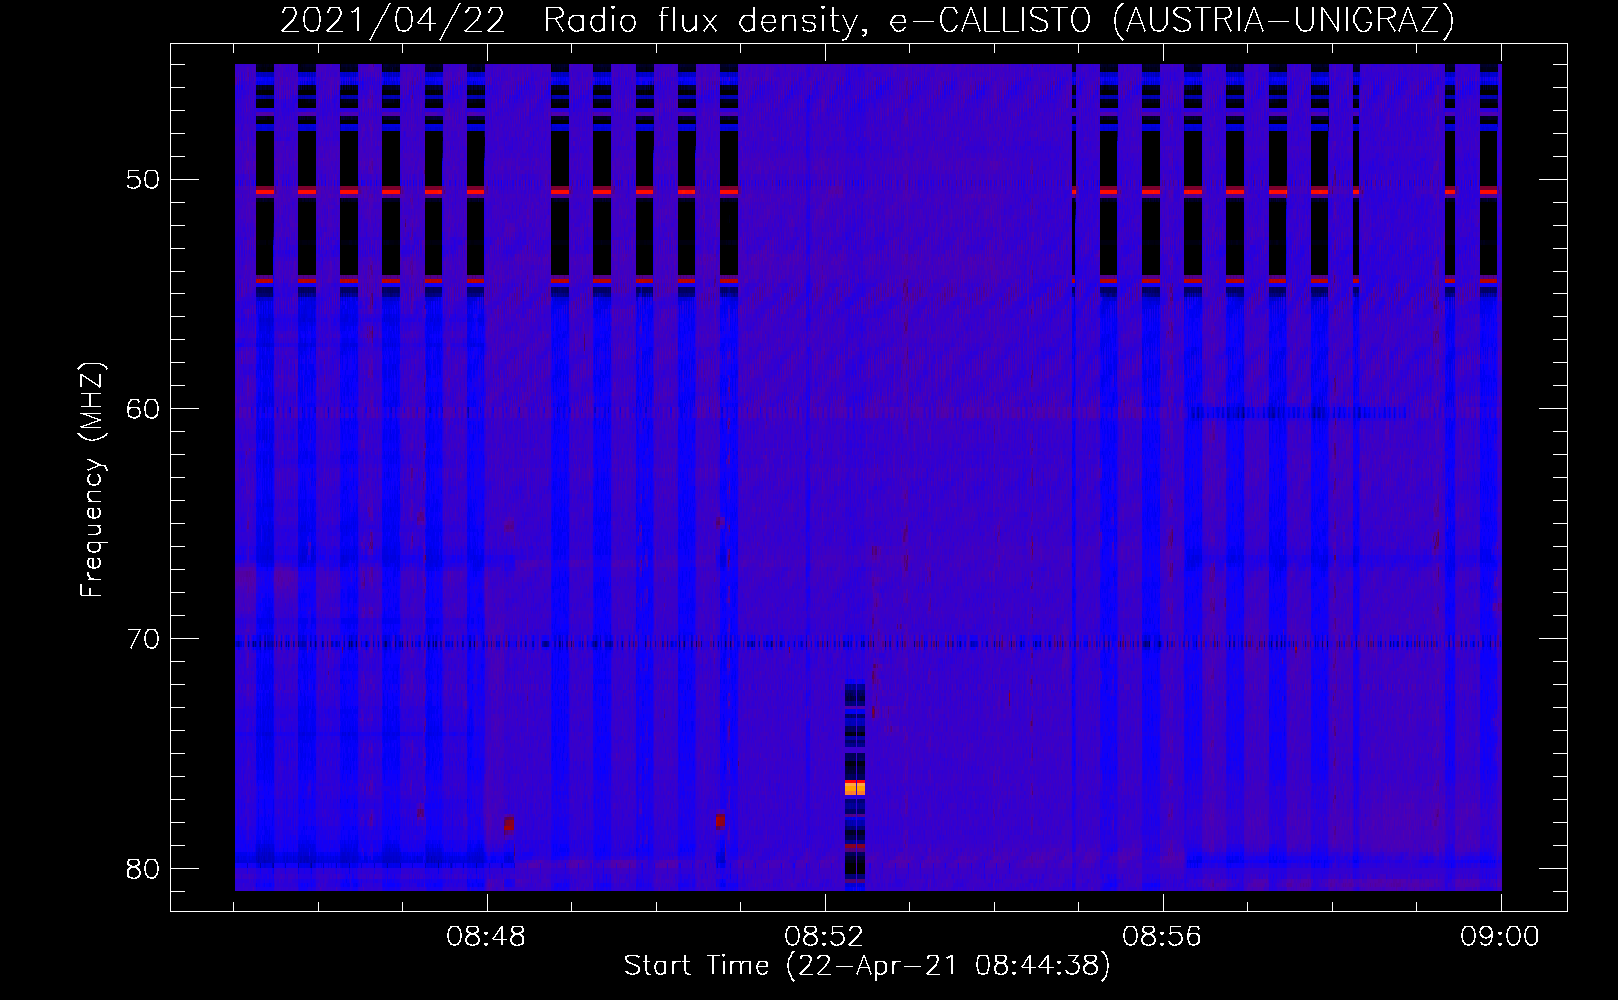Image resolution: width=1618 pixels, height=1000 pixels.
Task: Click the 'Start Time (22-Apr-21 08:44:38)' label
Action: point(867,966)
